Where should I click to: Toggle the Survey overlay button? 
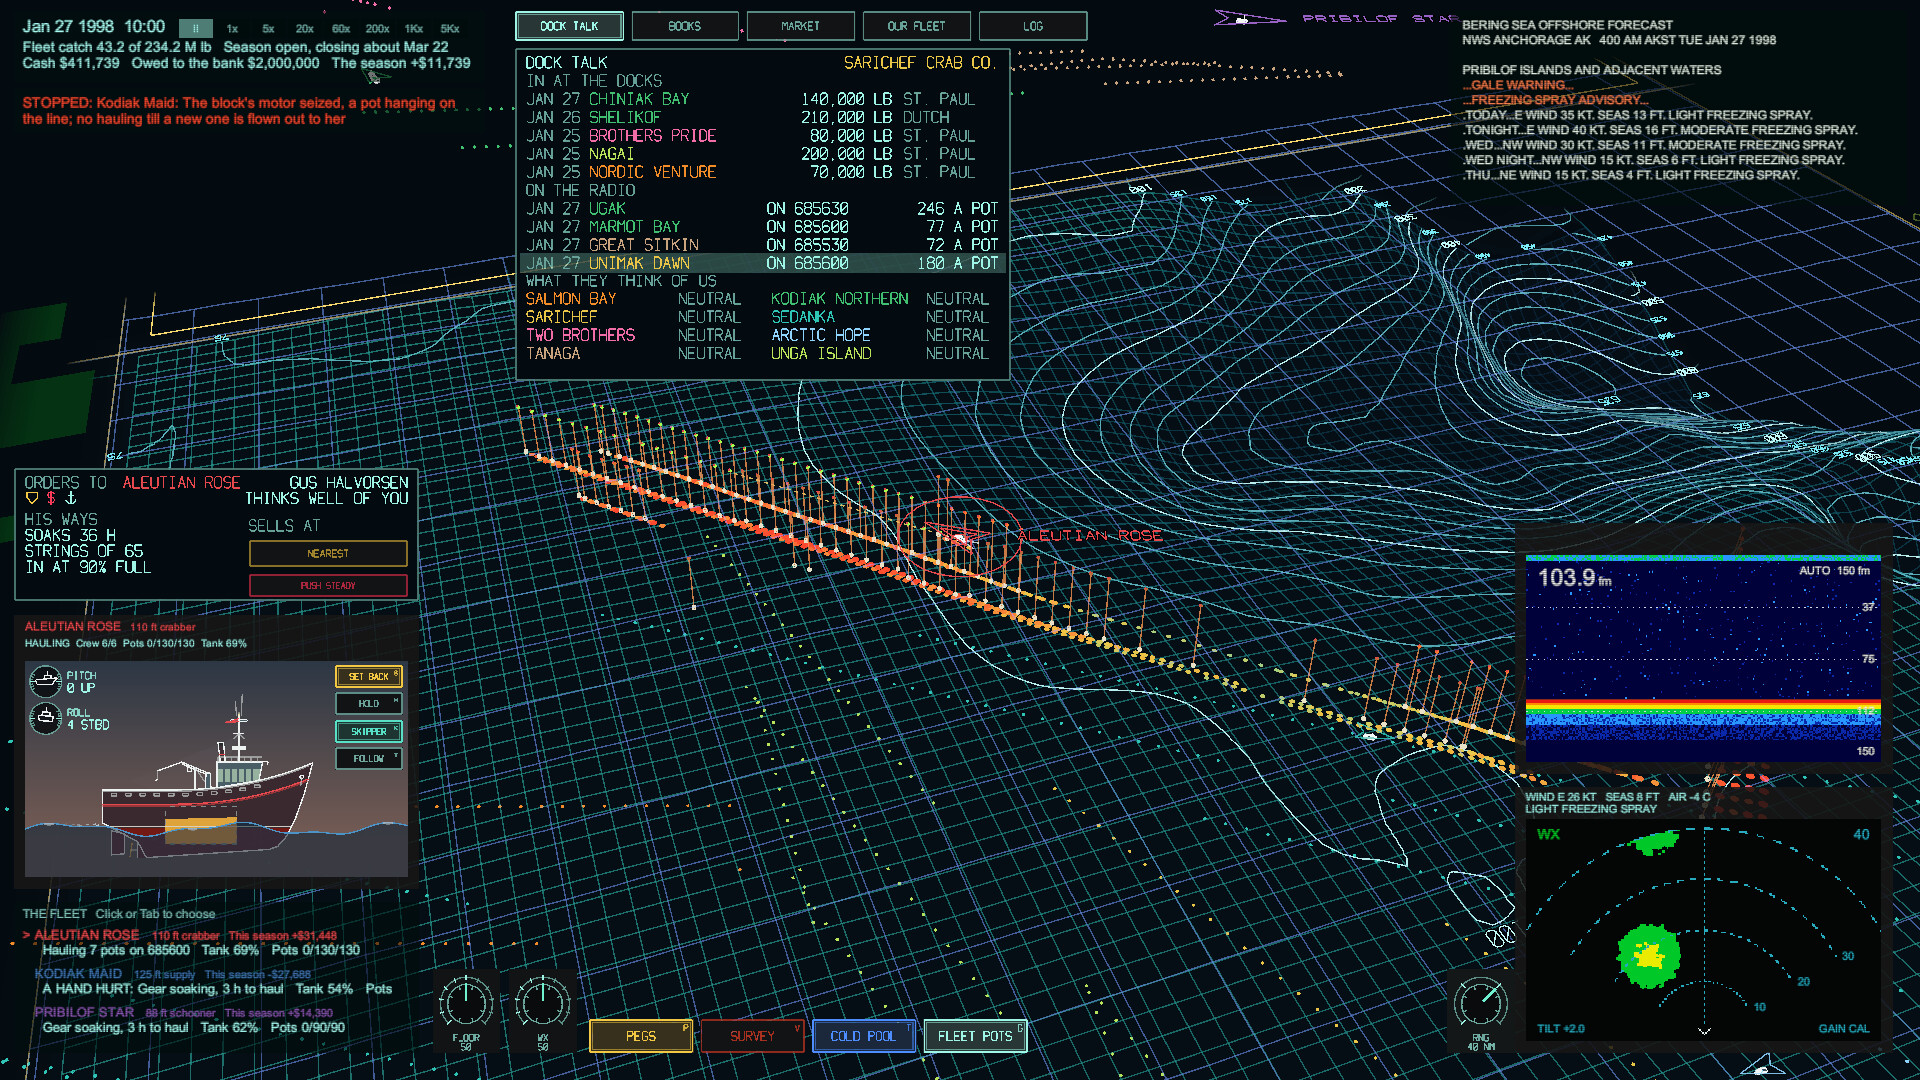[x=752, y=1036]
